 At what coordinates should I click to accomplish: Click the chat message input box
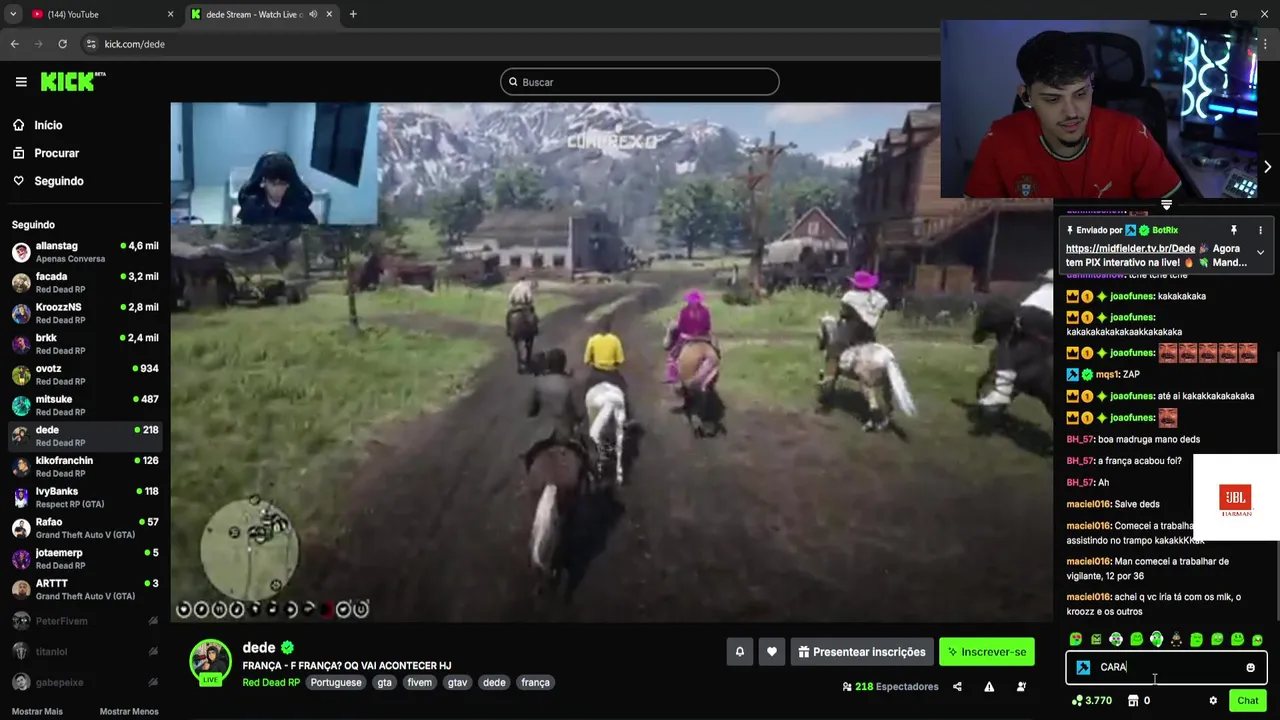(1166, 667)
